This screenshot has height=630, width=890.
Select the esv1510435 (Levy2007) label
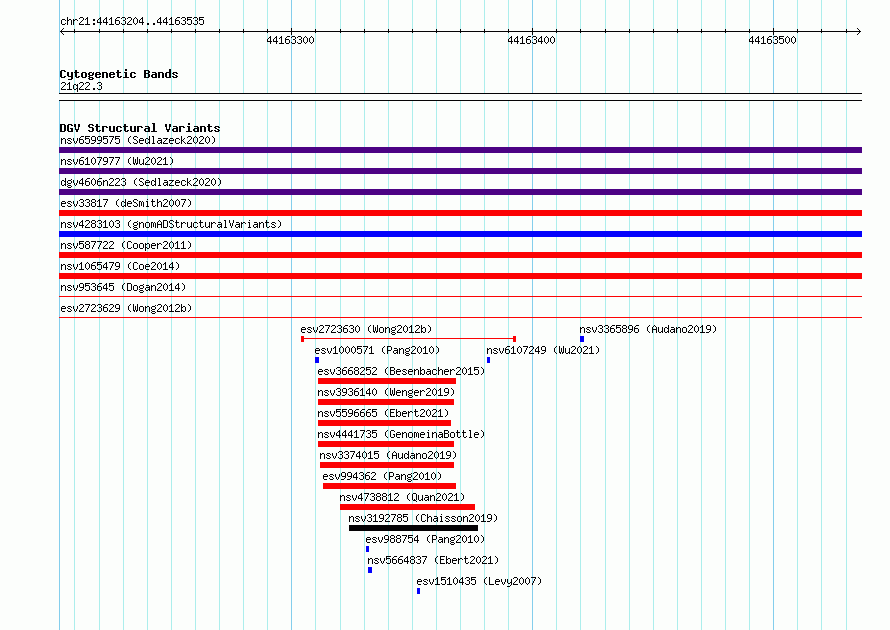[x=479, y=581]
